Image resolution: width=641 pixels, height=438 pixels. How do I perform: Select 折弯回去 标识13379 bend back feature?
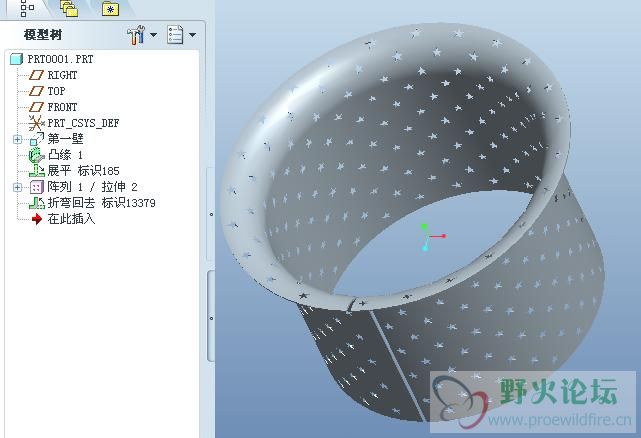tap(101, 203)
